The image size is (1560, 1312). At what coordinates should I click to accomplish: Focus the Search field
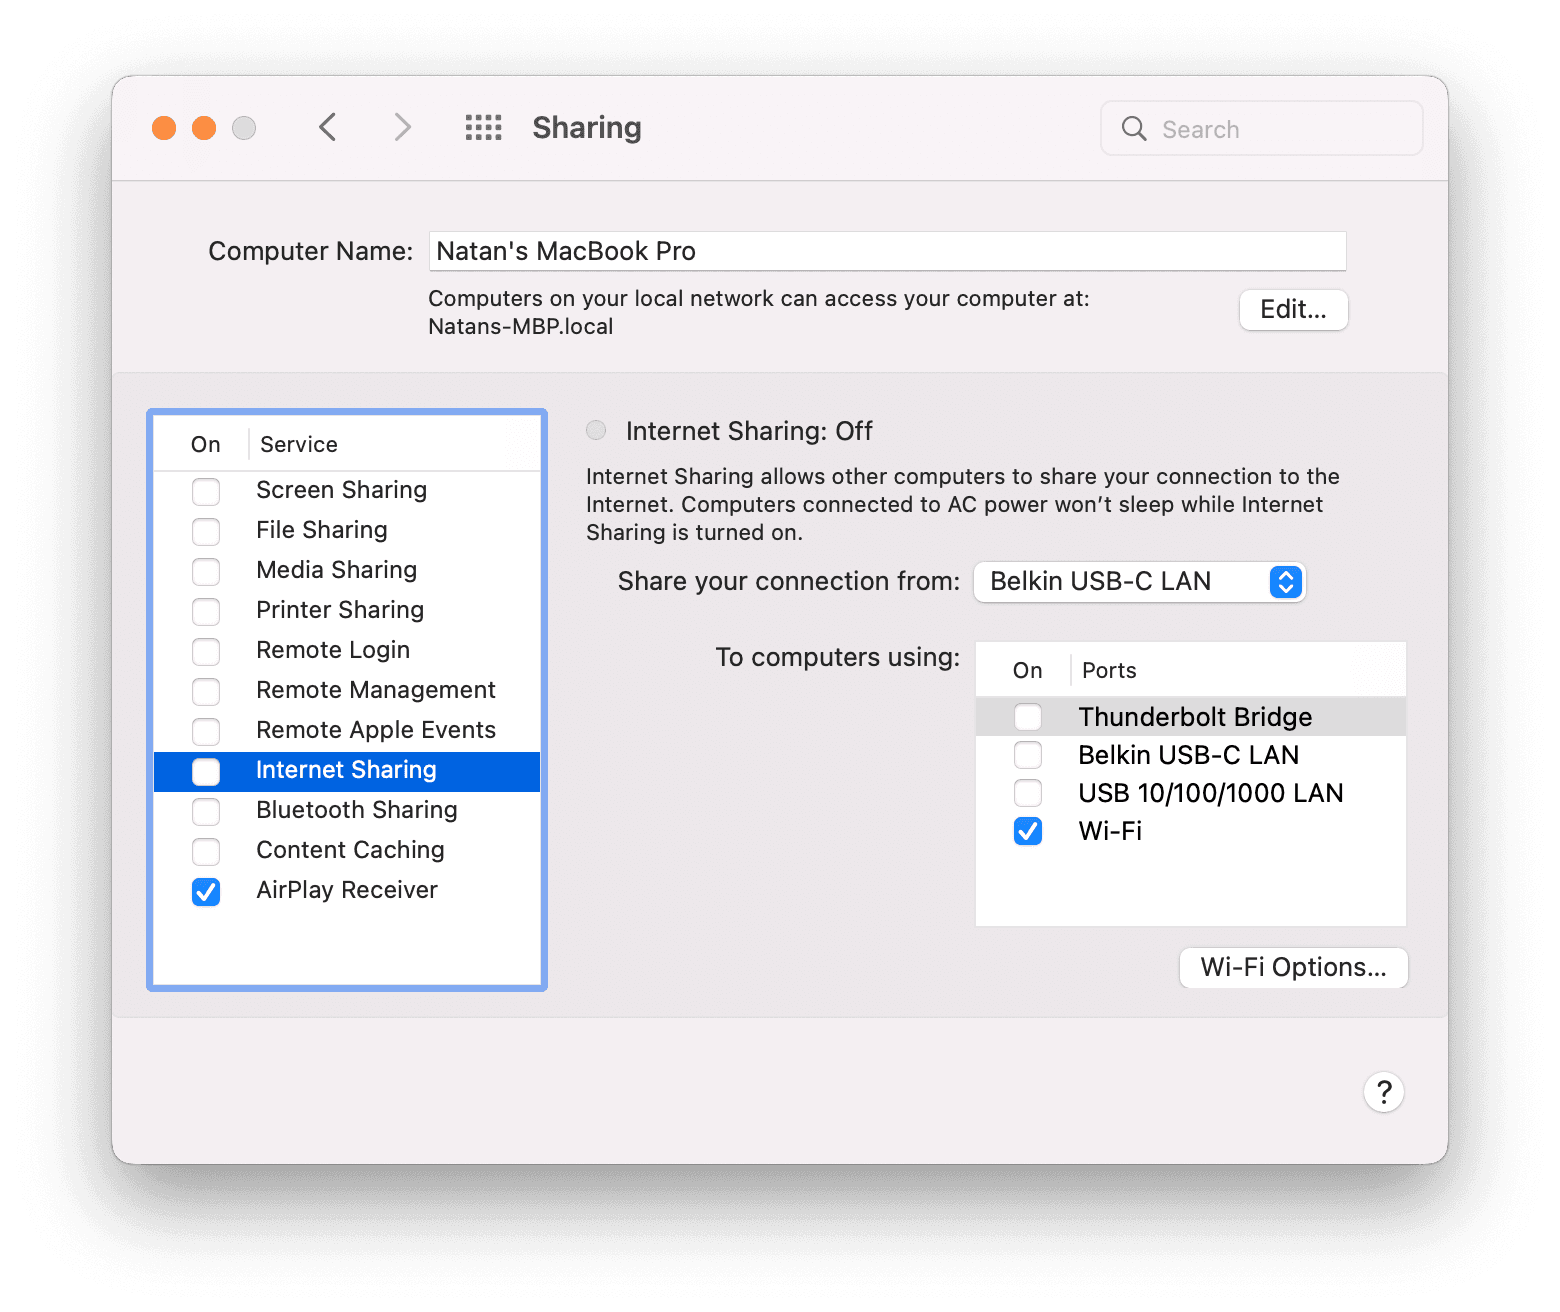coord(1262,129)
